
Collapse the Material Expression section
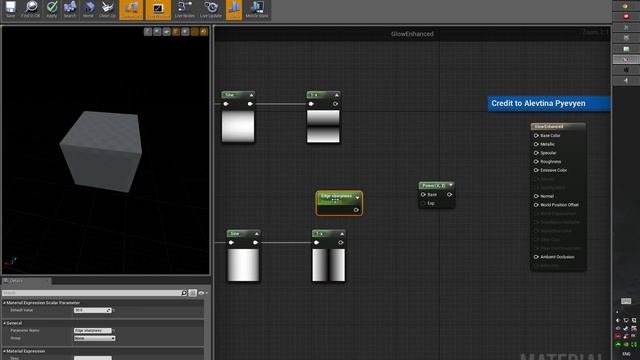click(5, 351)
